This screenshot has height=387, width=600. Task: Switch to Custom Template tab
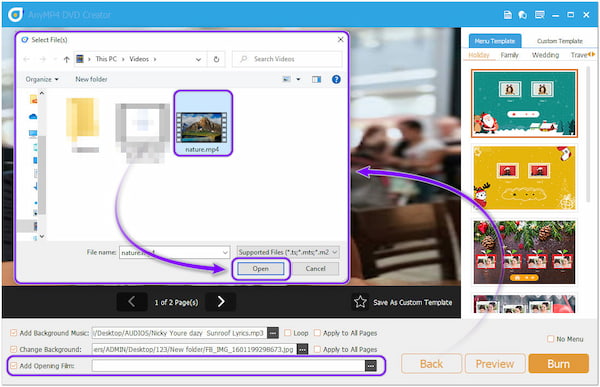[x=559, y=41]
